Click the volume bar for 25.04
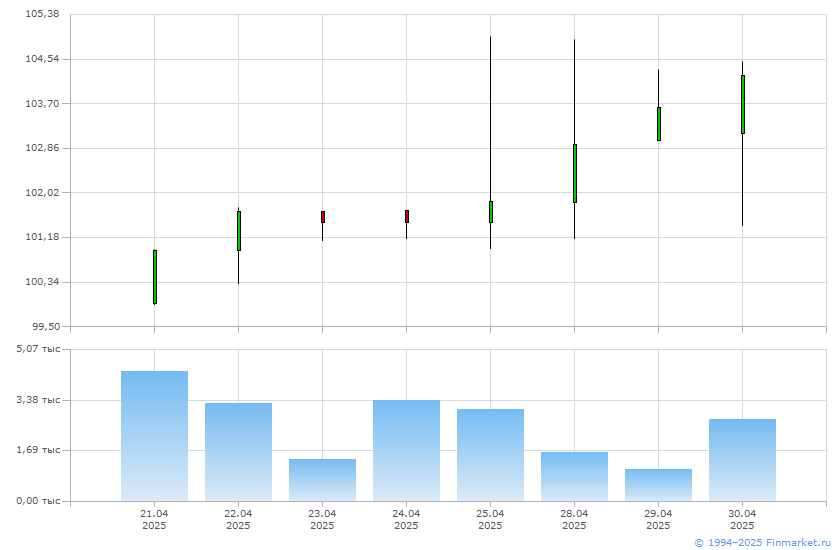 coord(491,455)
